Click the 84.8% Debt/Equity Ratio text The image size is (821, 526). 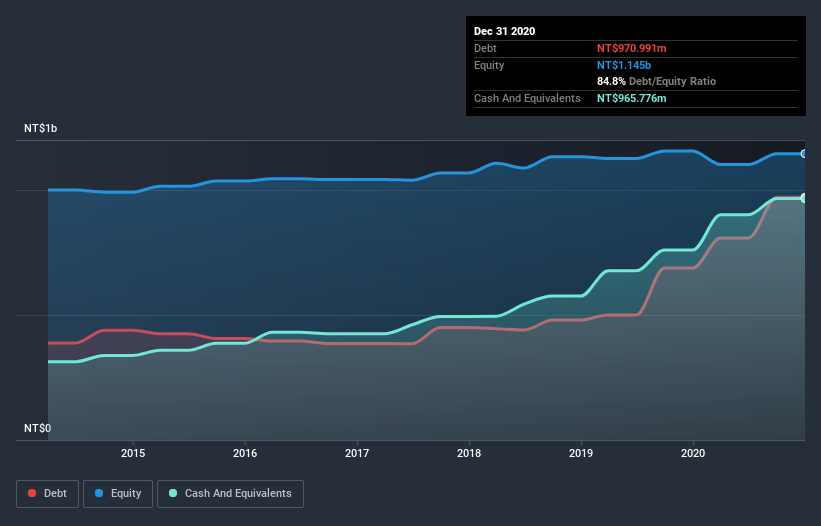point(656,81)
